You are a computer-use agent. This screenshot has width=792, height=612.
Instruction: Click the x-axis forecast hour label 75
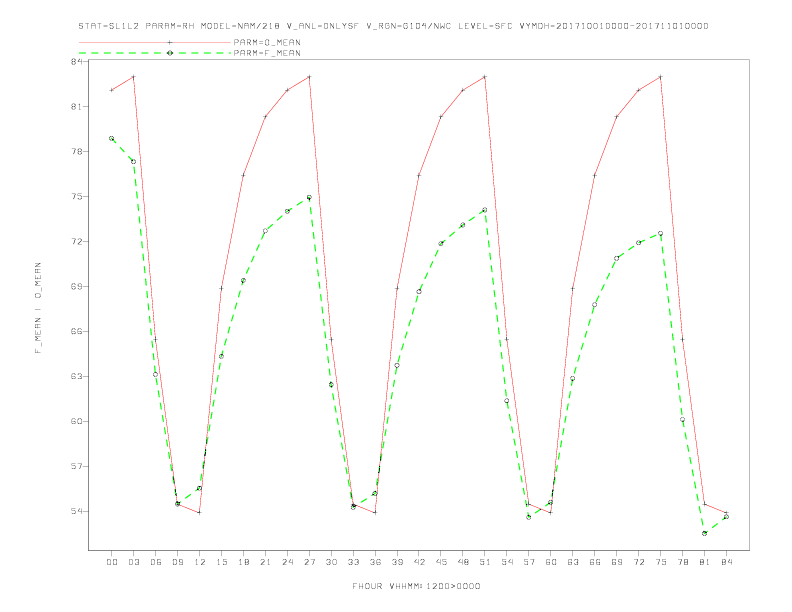(661, 562)
